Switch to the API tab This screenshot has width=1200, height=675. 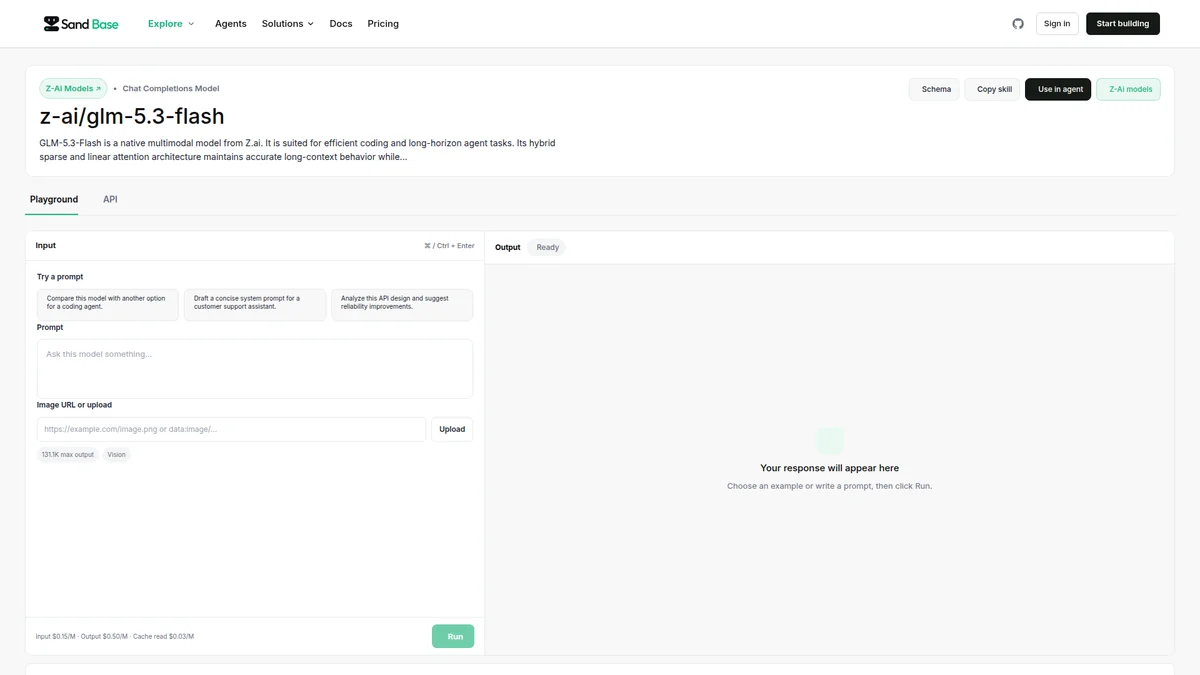click(110, 199)
